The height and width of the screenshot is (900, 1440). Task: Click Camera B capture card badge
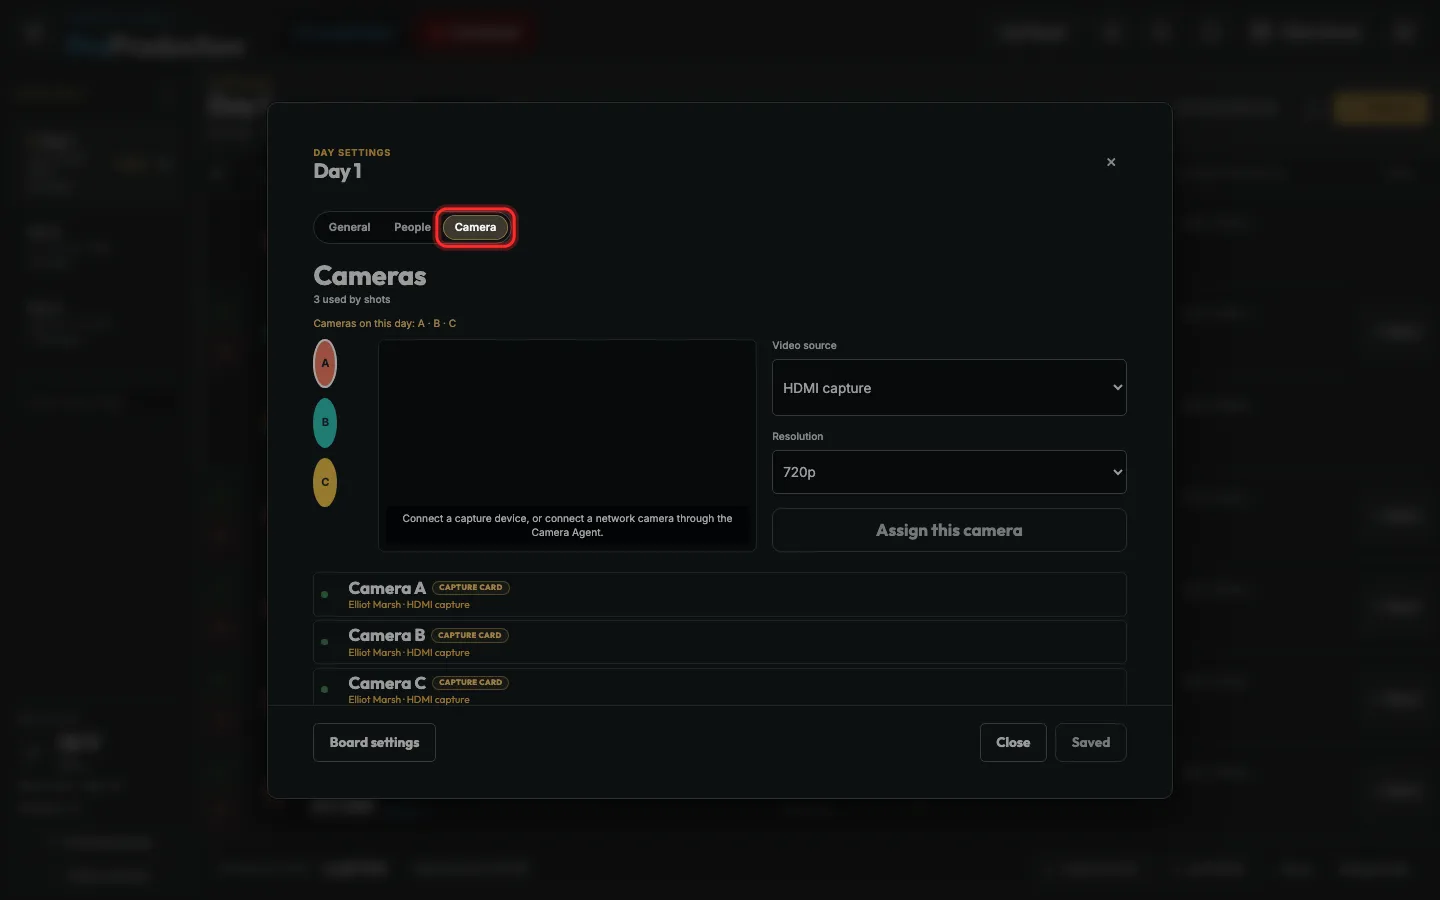470,635
